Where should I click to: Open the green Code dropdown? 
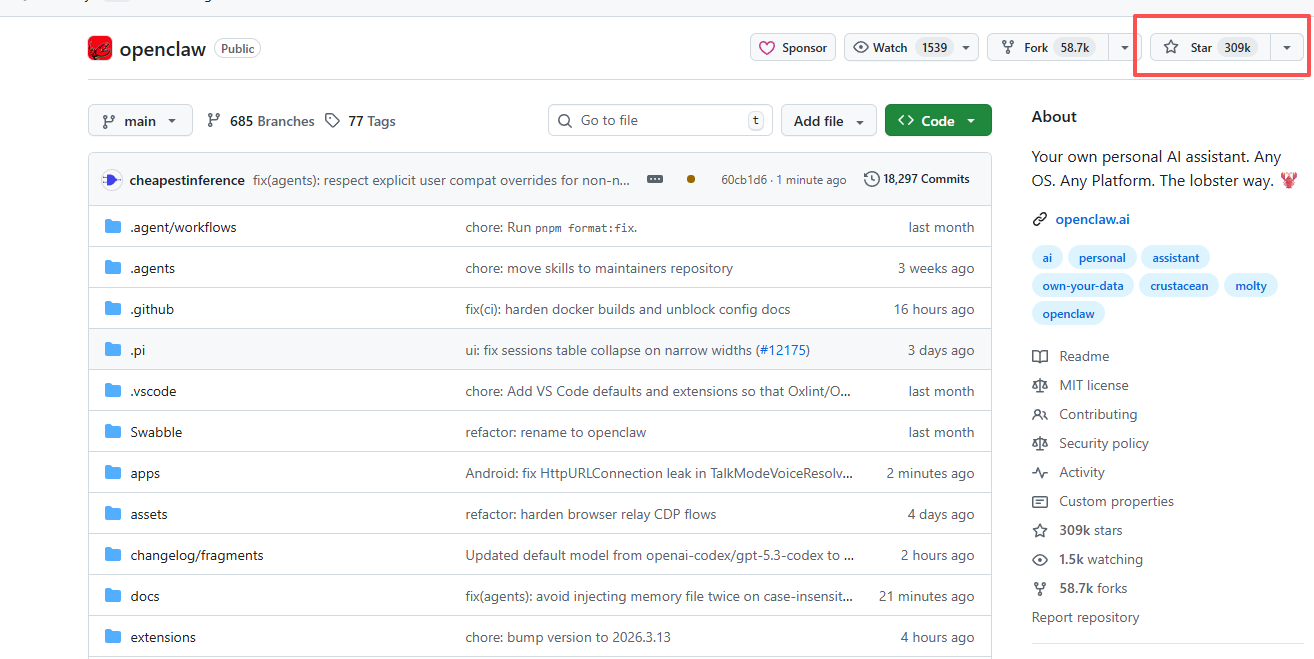coord(937,121)
